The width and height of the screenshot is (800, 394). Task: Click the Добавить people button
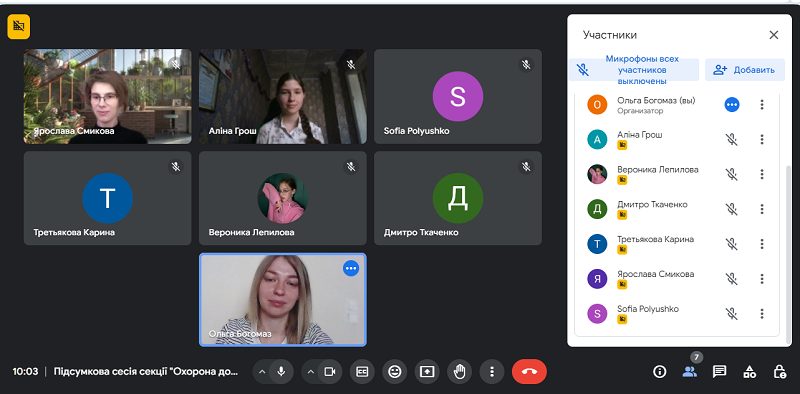coord(745,70)
